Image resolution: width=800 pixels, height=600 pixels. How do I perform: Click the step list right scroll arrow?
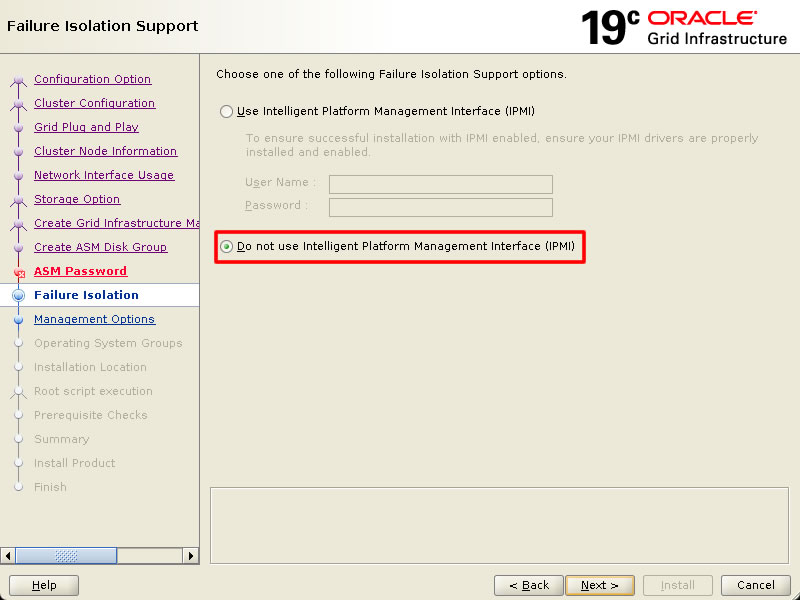pyautogui.click(x=190, y=556)
